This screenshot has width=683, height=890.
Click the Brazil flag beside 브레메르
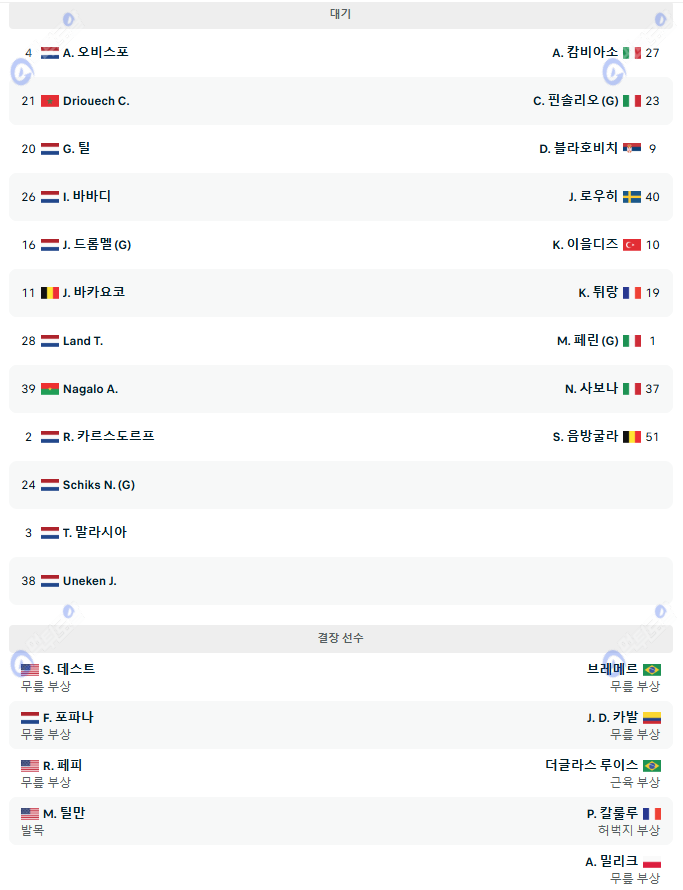652,670
